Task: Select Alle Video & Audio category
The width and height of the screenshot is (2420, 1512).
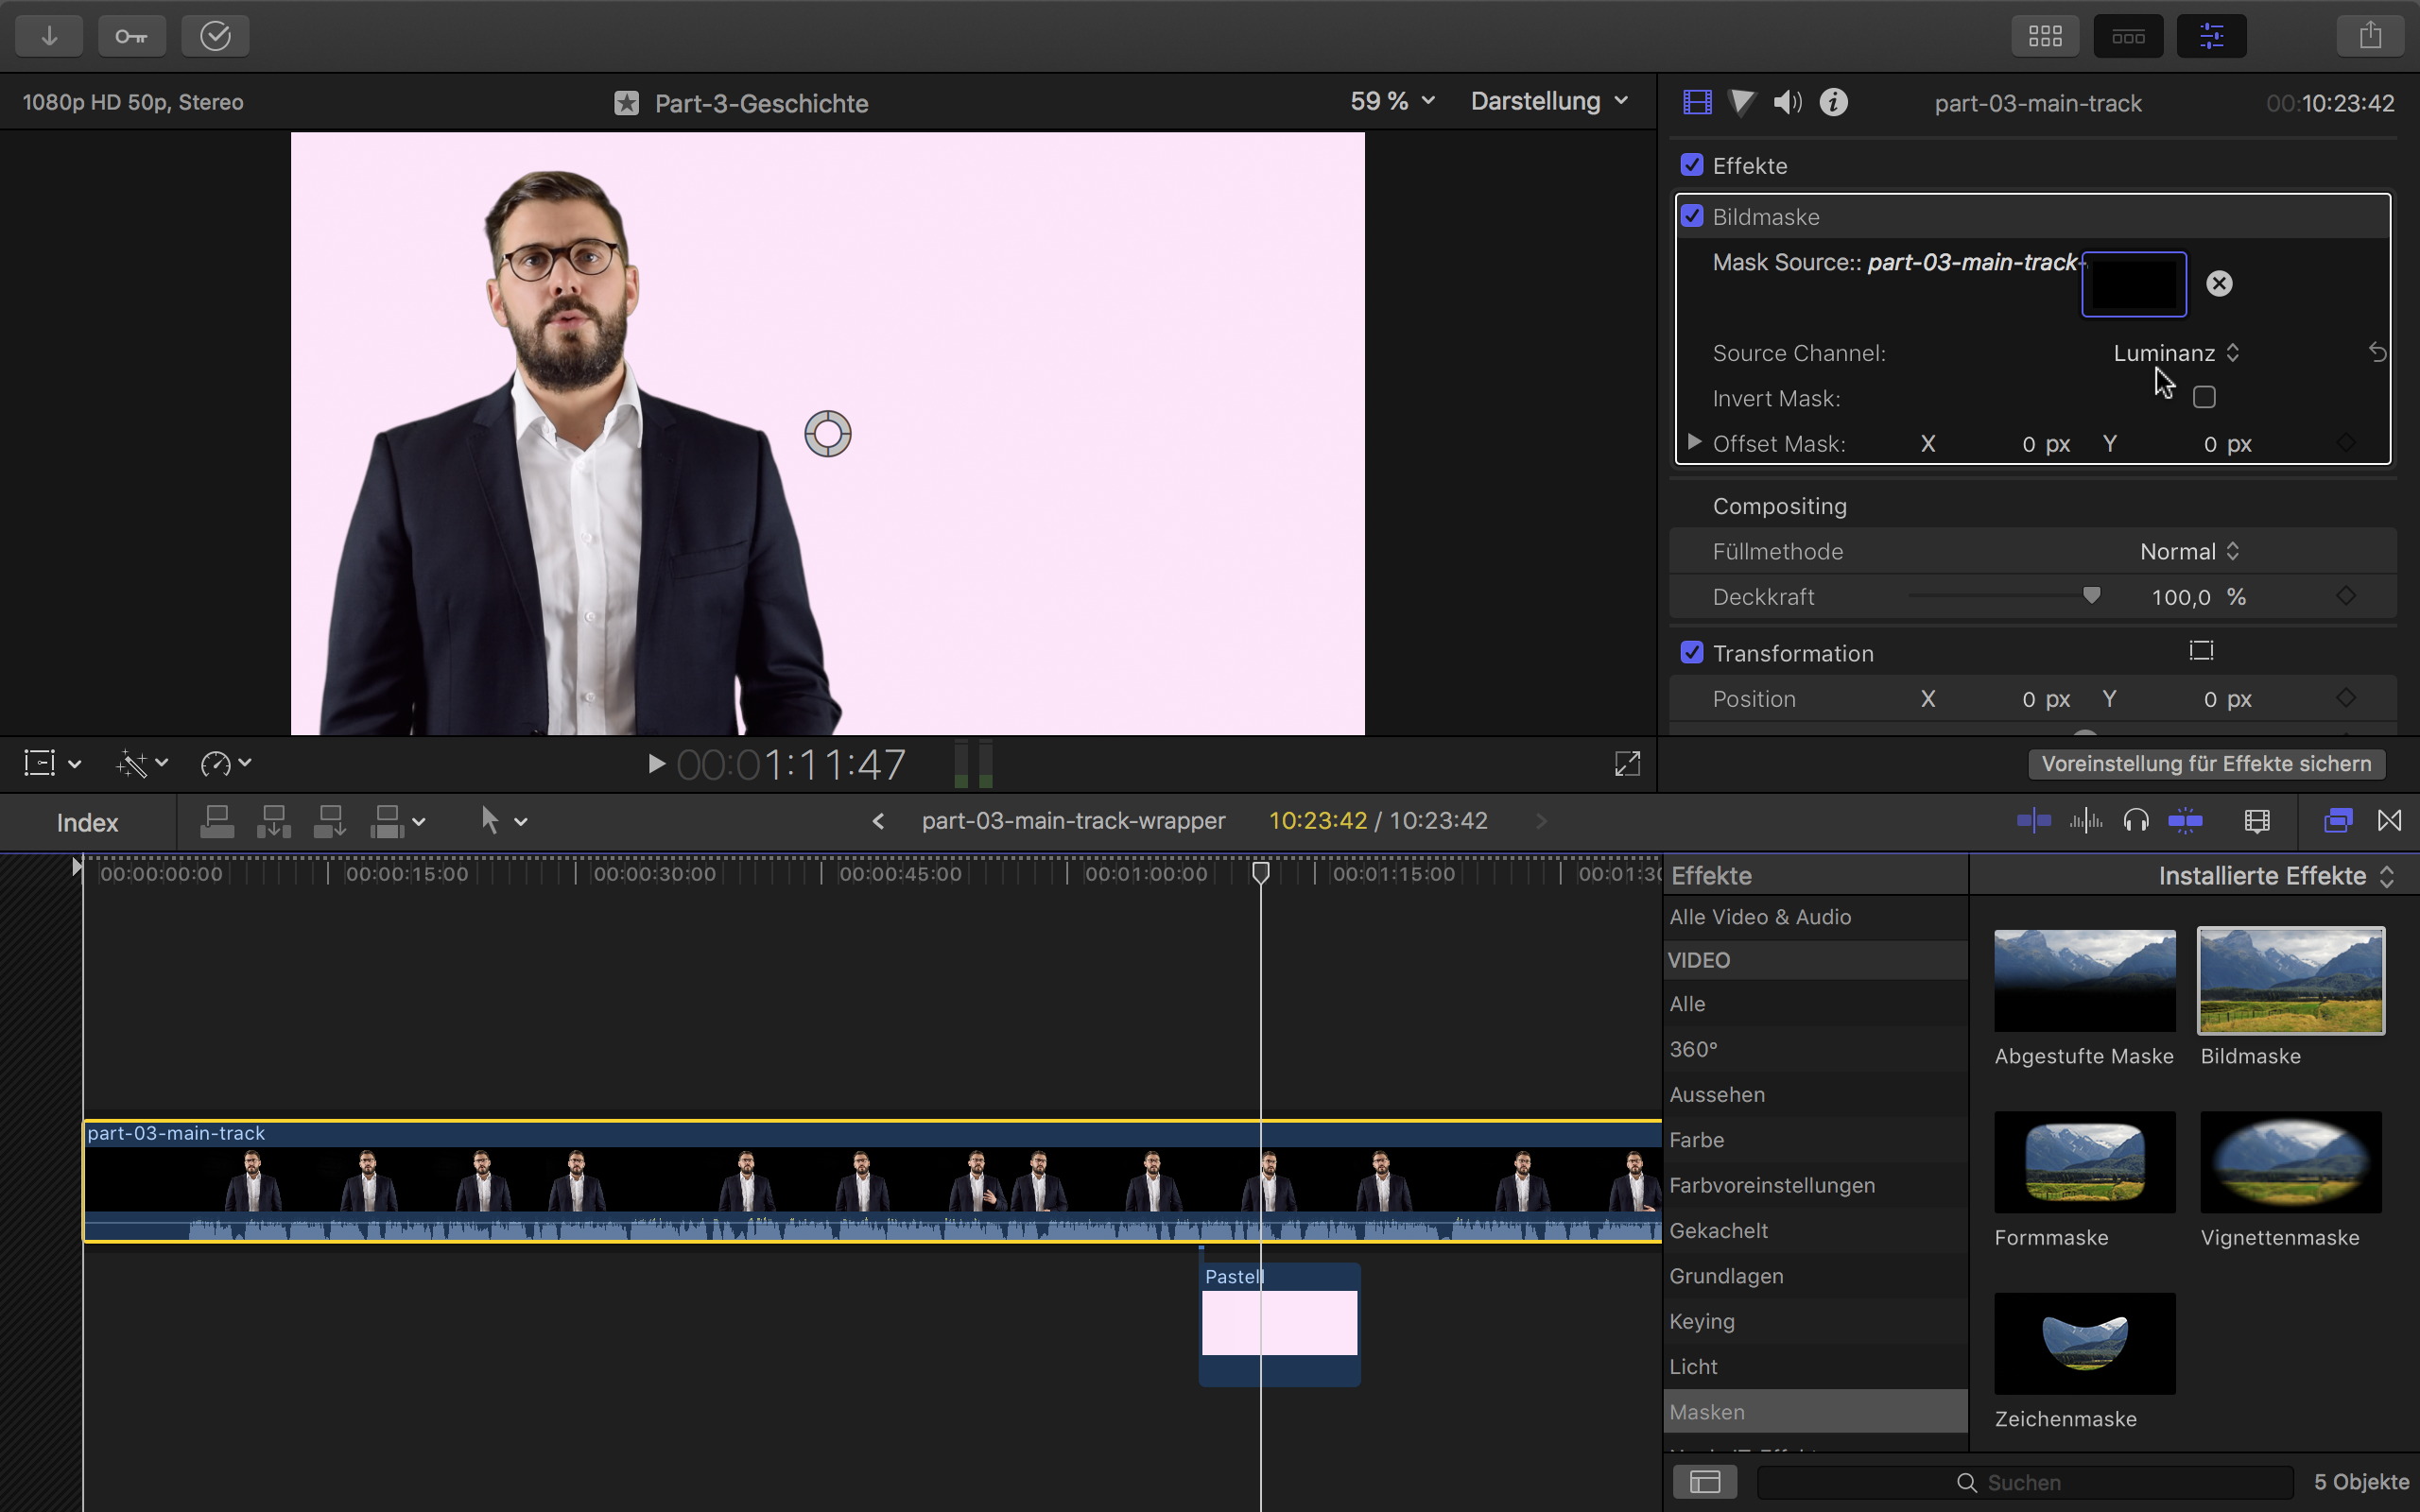Action: click(1815, 917)
